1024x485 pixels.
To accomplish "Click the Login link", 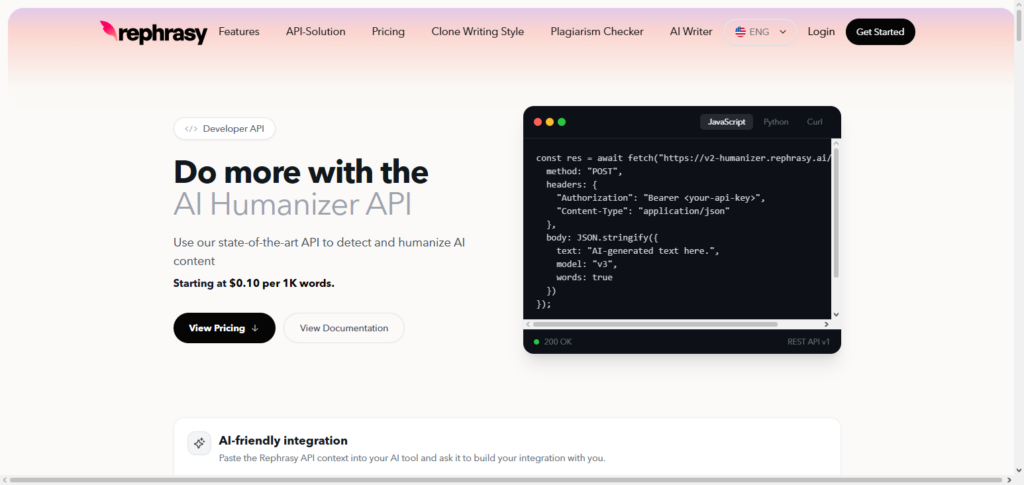I will tap(821, 31).
